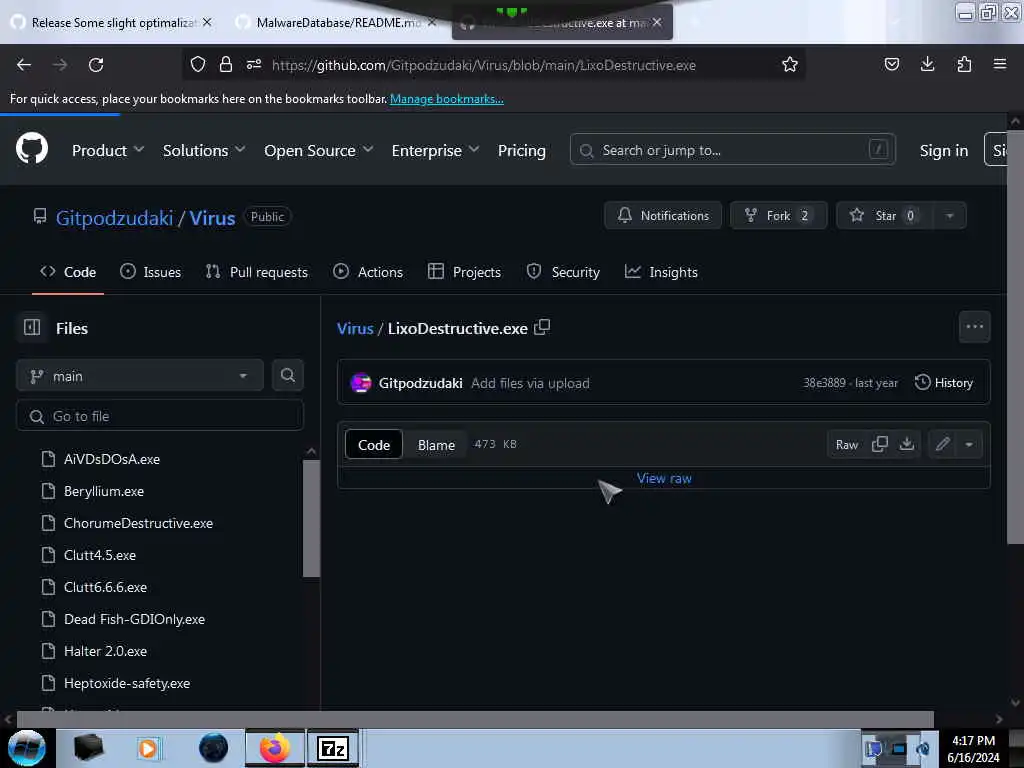Image resolution: width=1024 pixels, height=768 pixels.
Task: Click the View raw link
Action: (664, 478)
